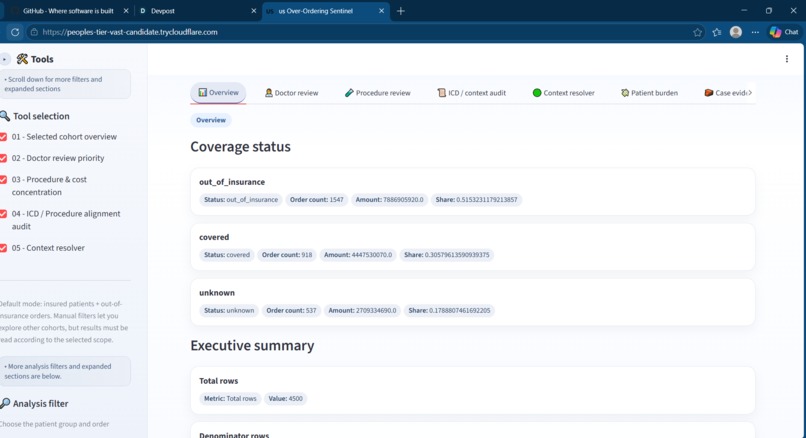Click the covered card title

214,237
